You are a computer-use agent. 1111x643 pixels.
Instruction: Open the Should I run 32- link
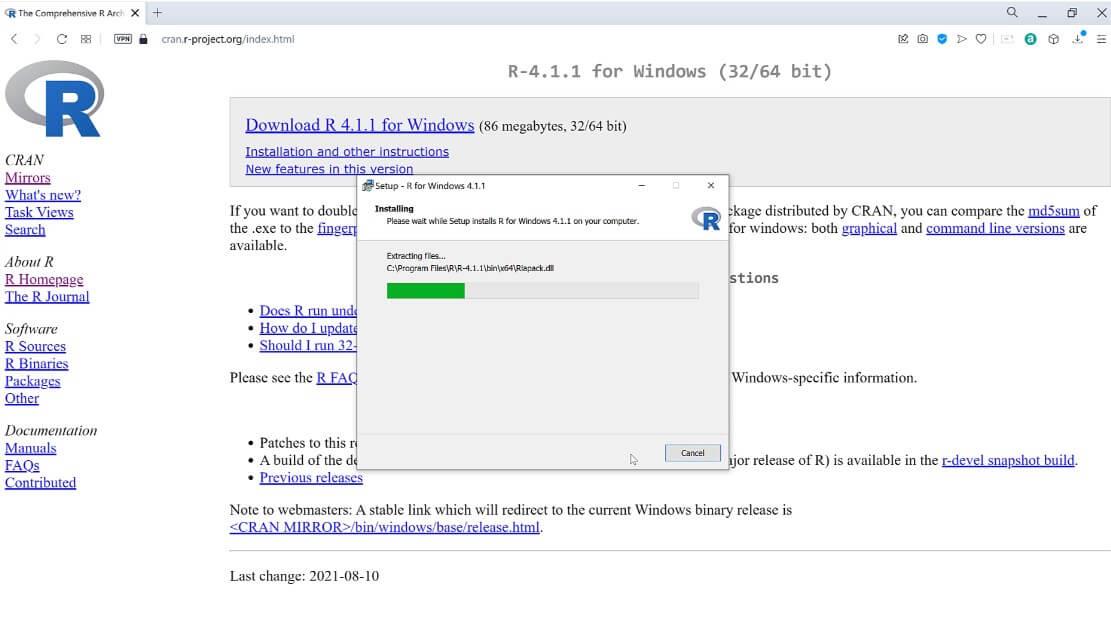[x=308, y=345]
